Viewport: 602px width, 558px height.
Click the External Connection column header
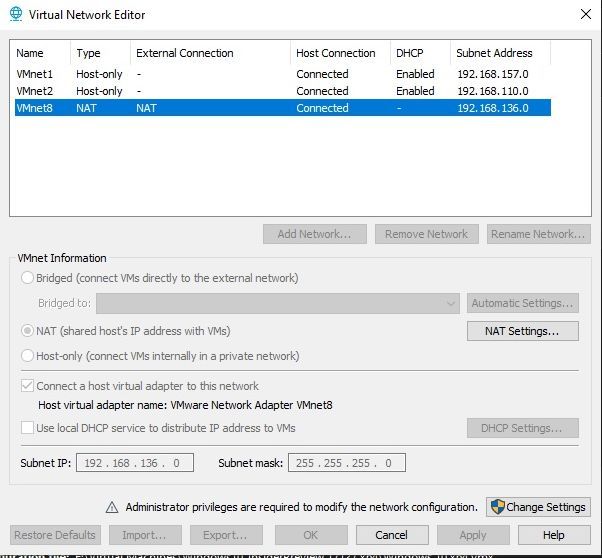(210, 53)
